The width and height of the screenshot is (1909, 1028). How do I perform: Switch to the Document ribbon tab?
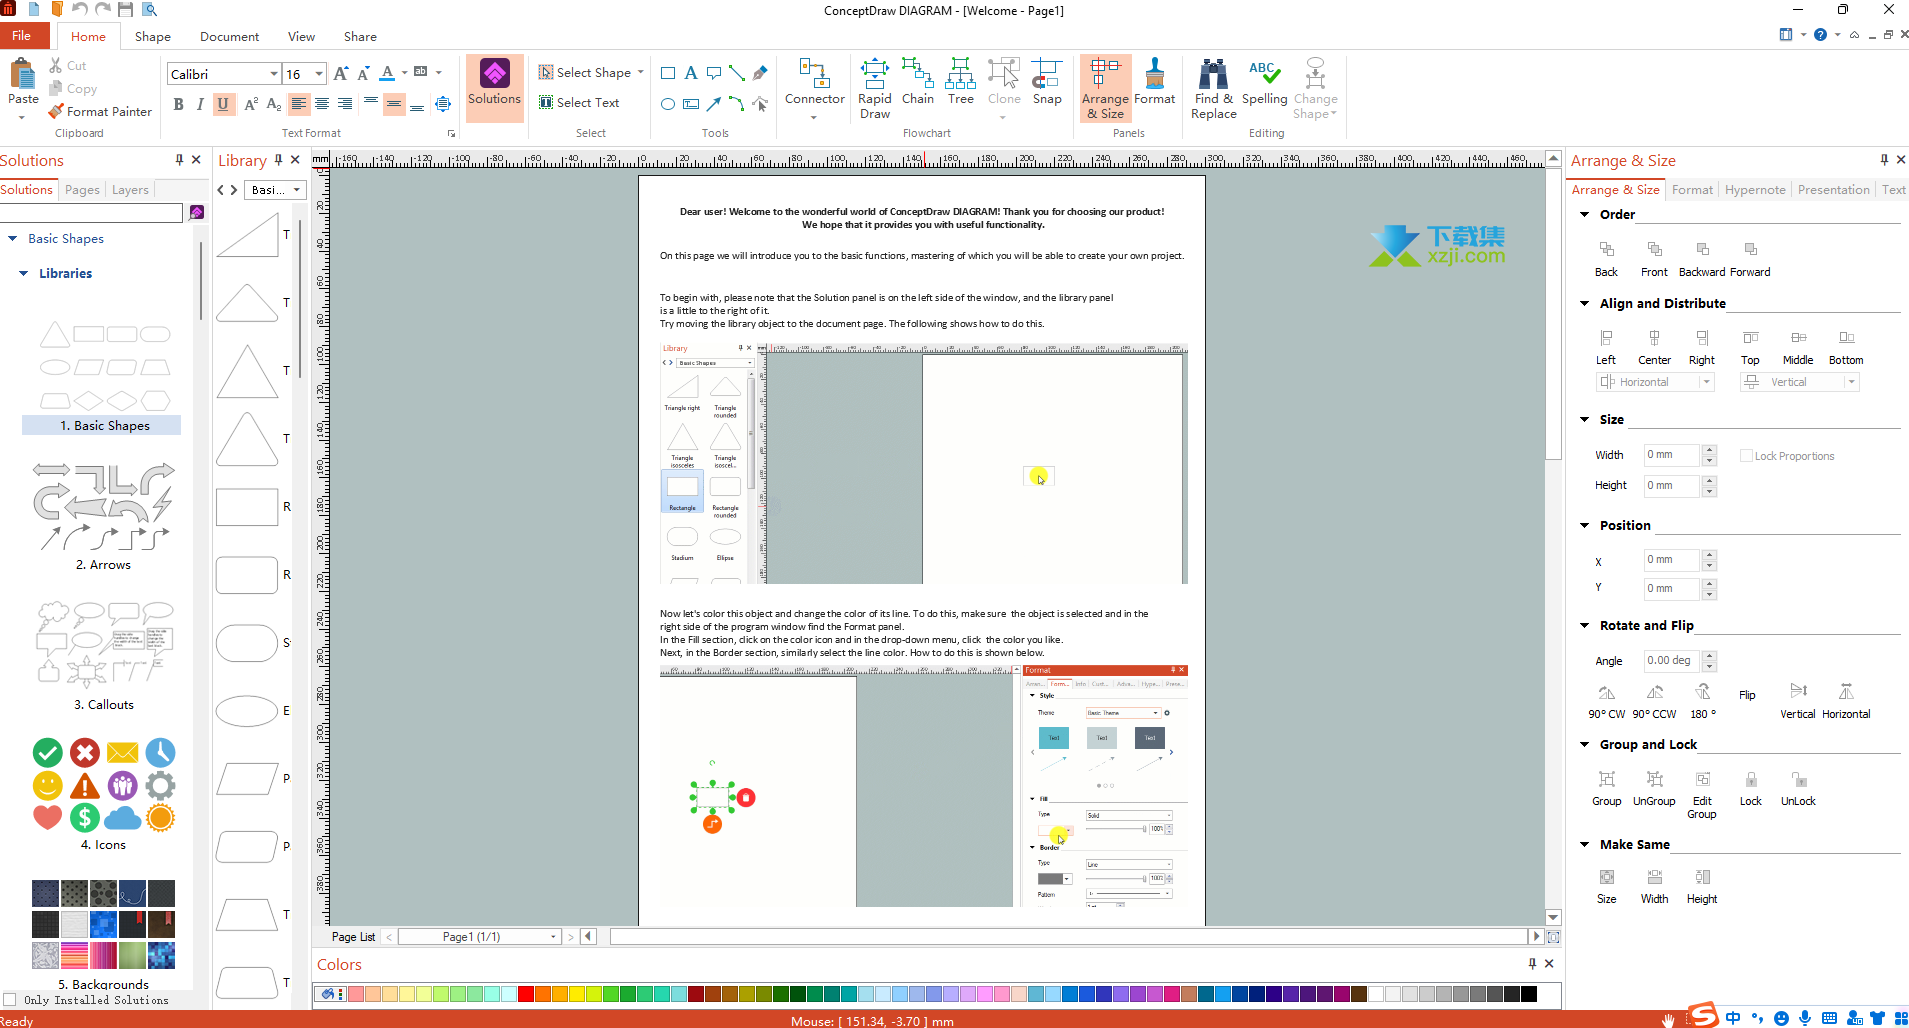pos(229,37)
